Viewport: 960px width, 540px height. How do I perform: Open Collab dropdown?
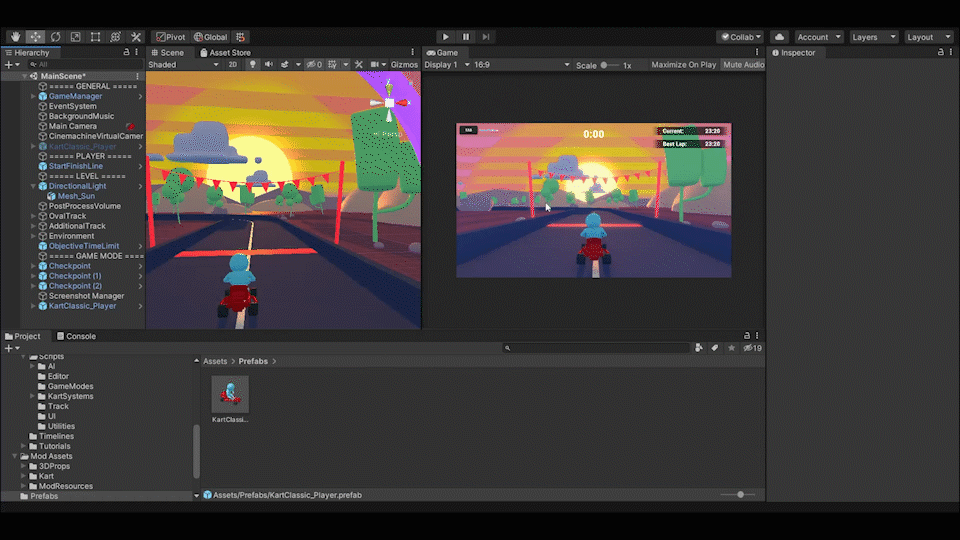click(741, 37)
